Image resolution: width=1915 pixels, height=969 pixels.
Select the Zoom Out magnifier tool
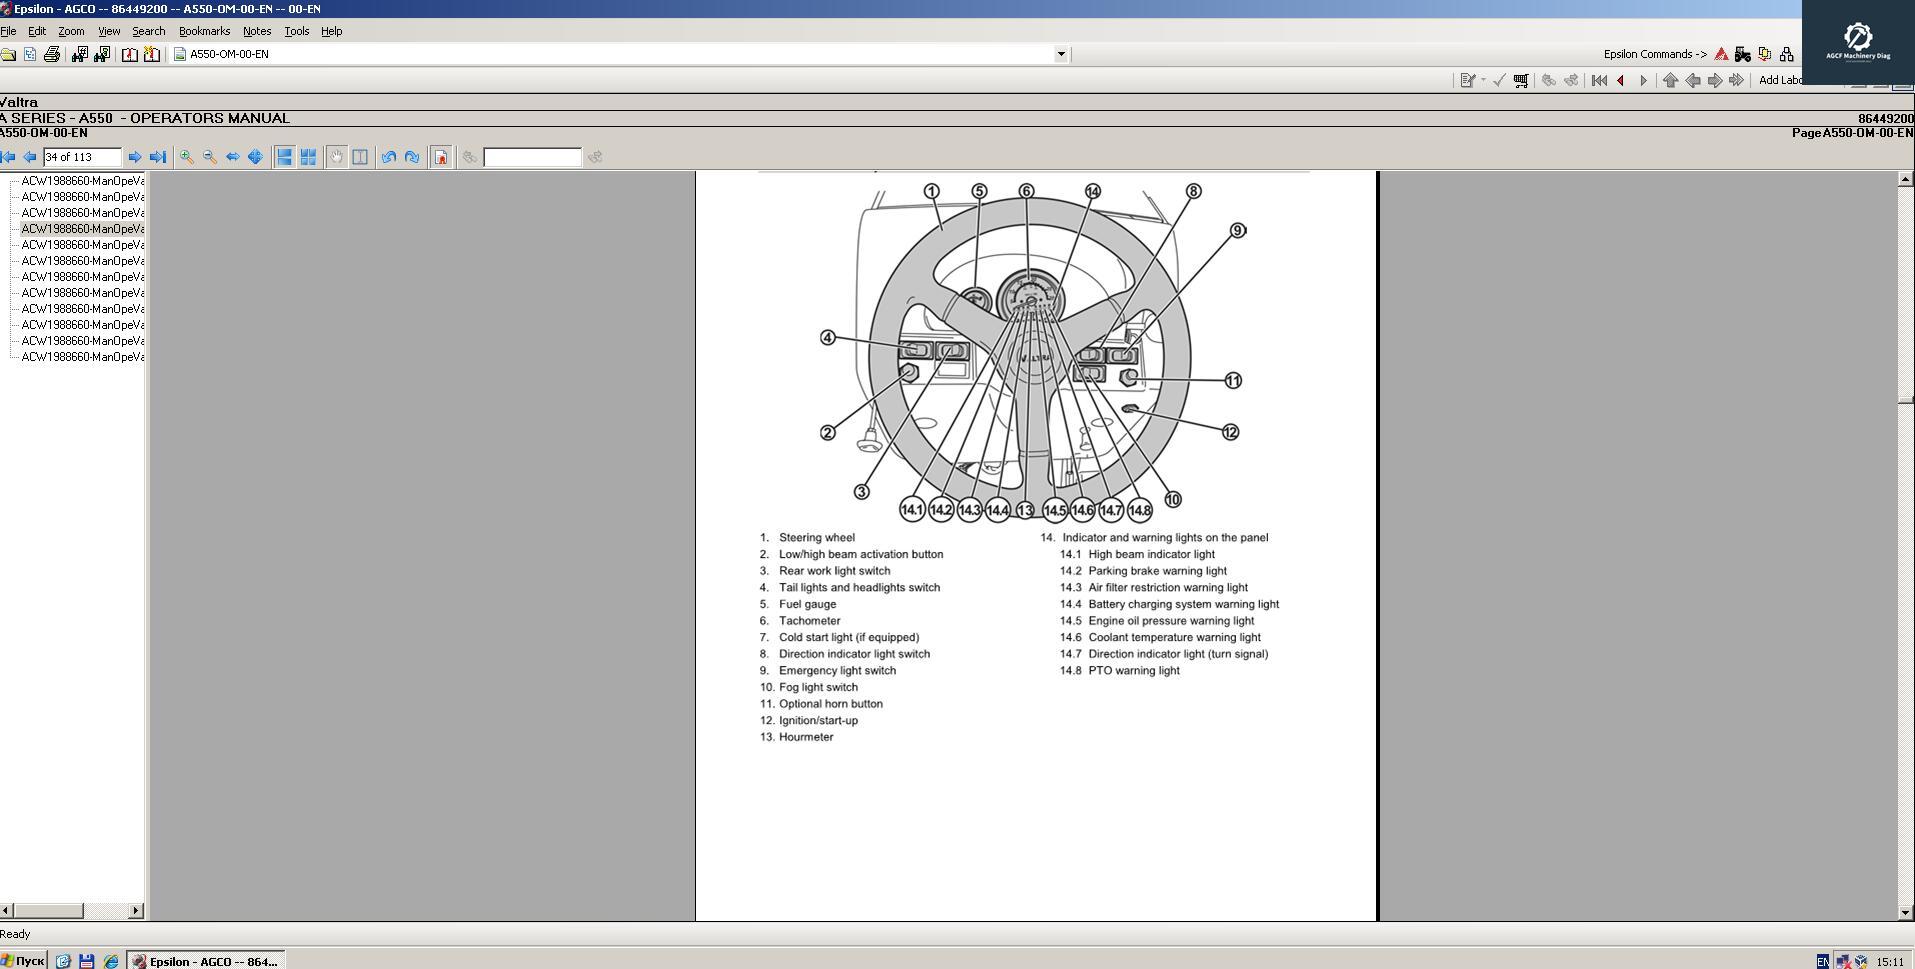tap(209, 157)
